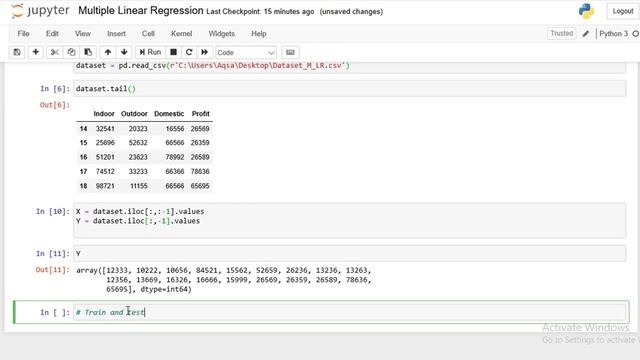Click the Last Checkpoint status text

point(260,12)
